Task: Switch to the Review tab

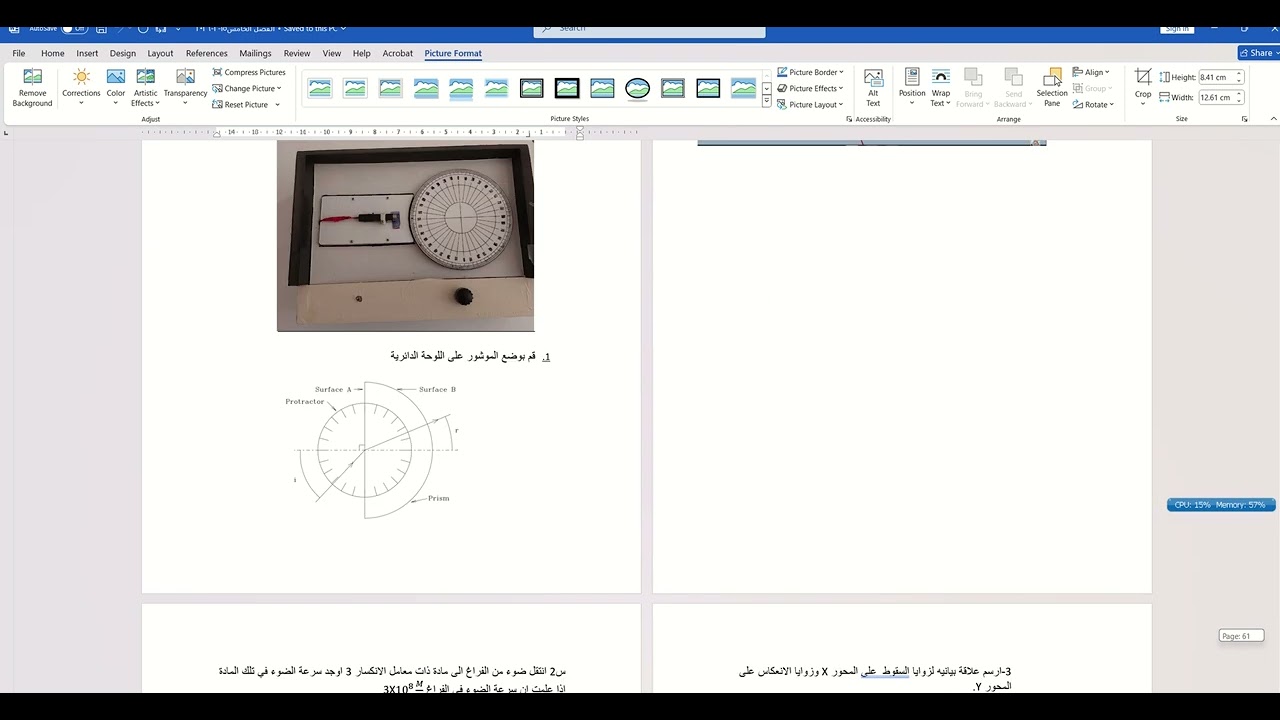Action: pyautogui.click(x=297, y=53)
